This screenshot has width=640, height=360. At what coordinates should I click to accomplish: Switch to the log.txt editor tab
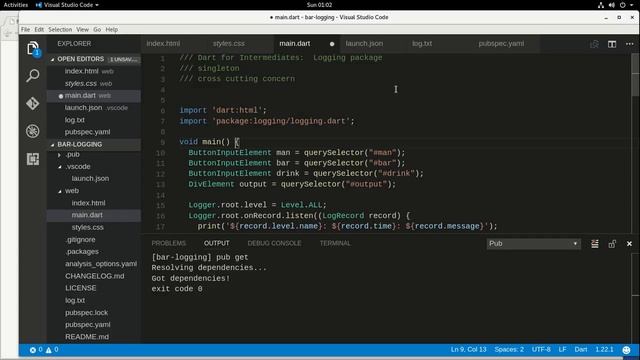(422, 44)
